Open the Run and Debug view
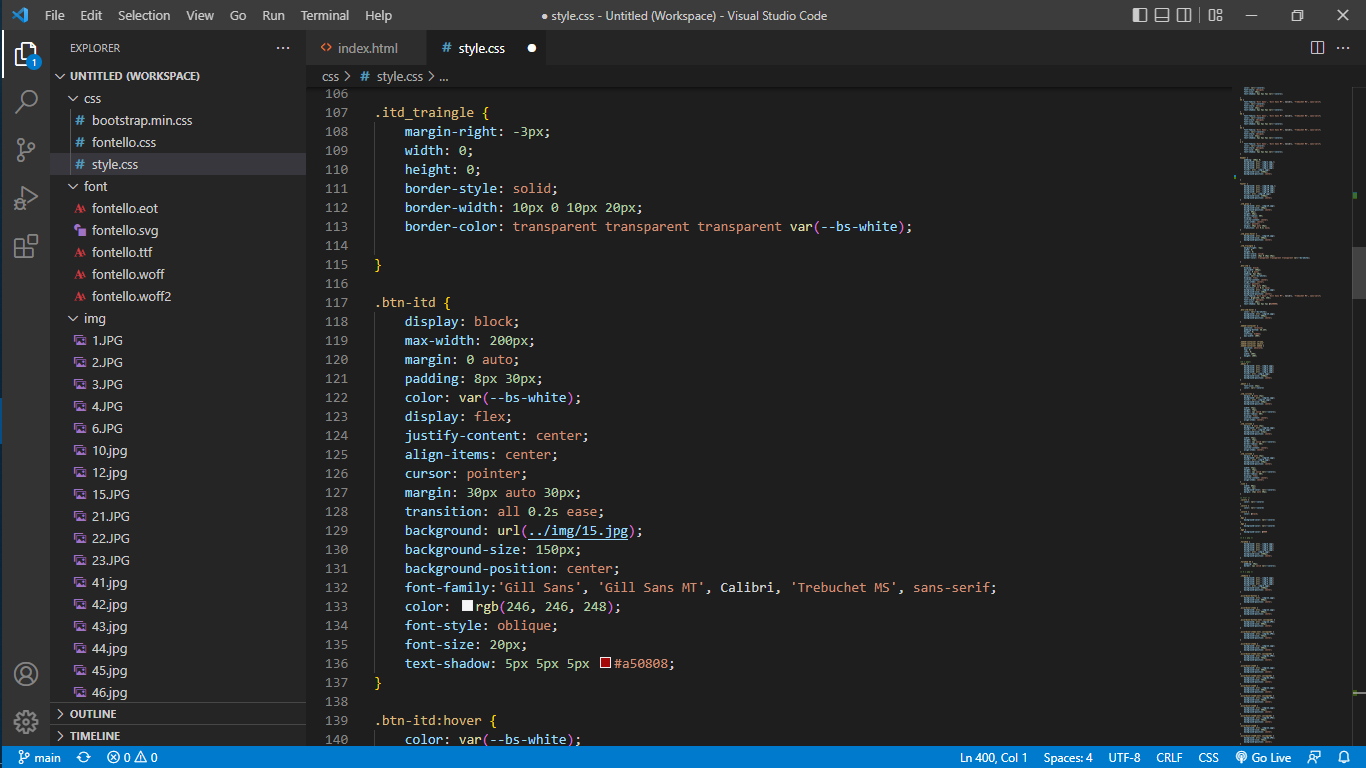 [x=26, y=198]
